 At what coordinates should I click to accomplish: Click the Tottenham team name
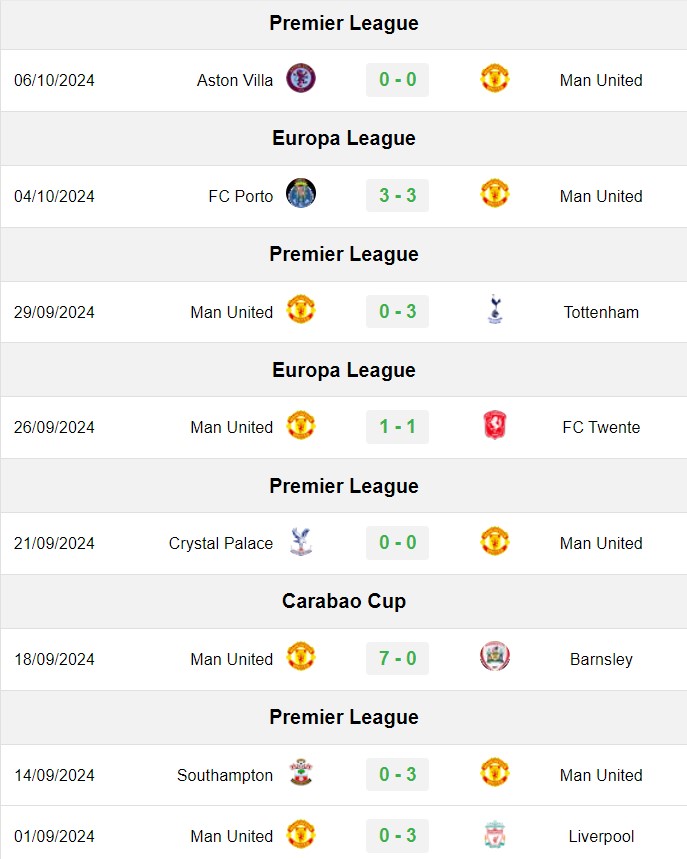point(601,312)
